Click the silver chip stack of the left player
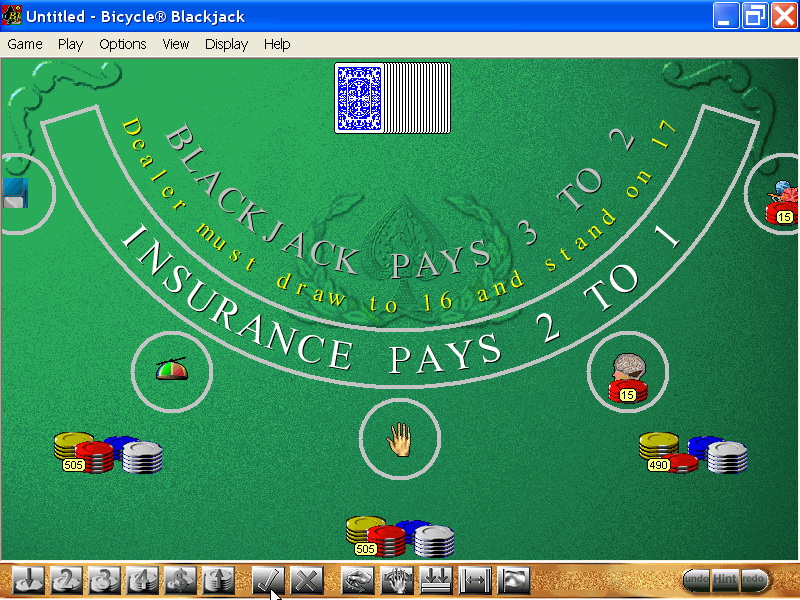 (x=142, y=457)
